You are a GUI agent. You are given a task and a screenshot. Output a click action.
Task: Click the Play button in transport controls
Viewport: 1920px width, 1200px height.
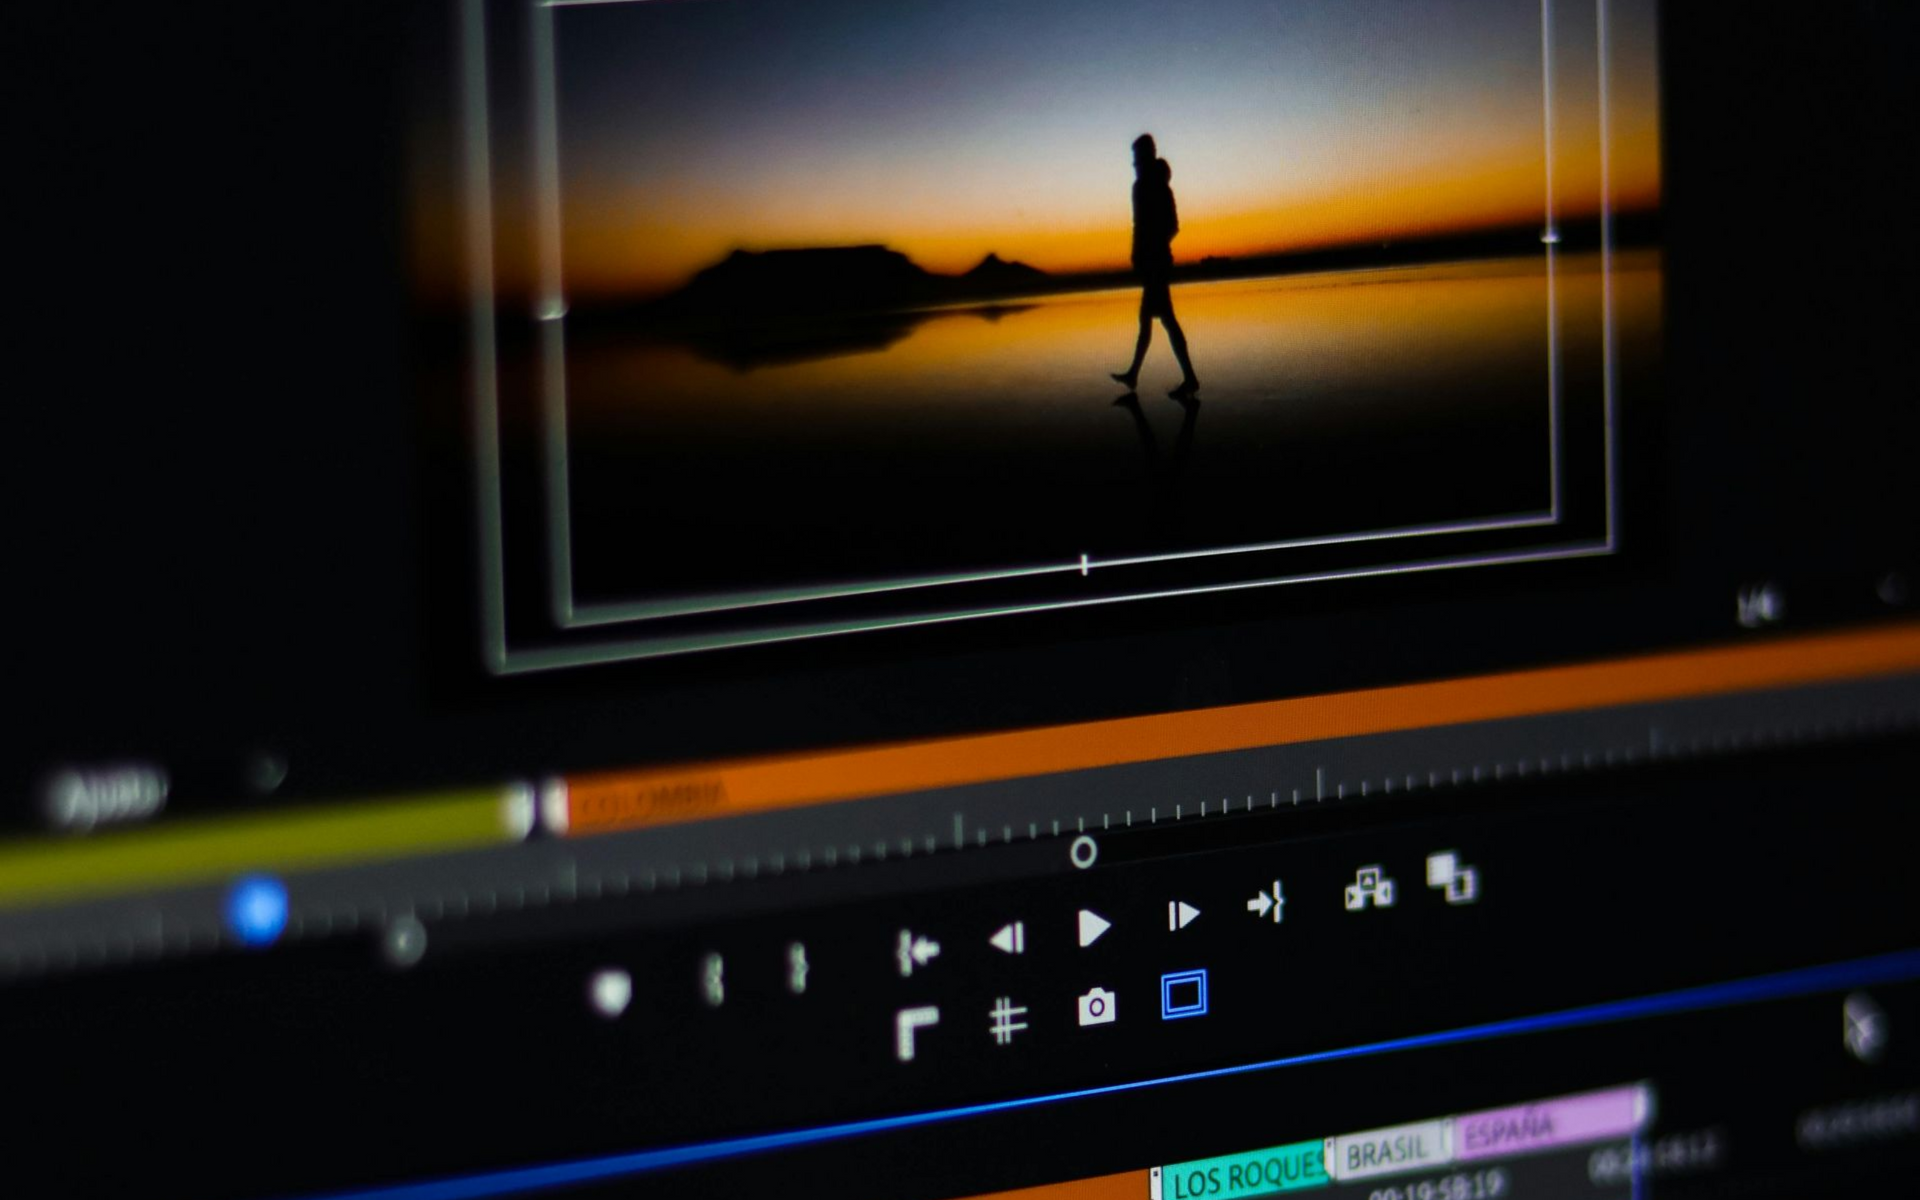pyautogui.click(x=1093, y=928)
